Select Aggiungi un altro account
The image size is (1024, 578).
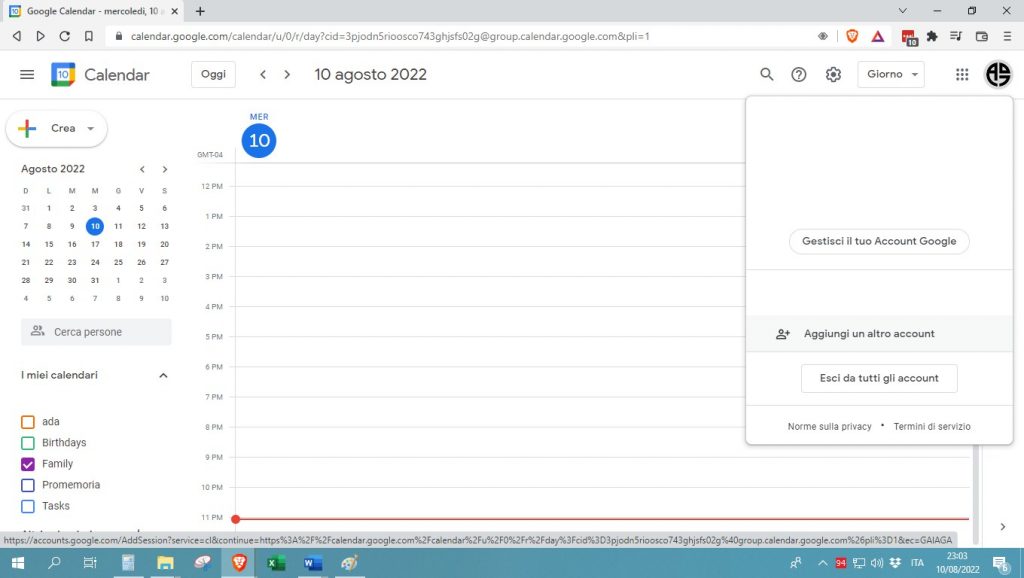click(x=868, y=334)
